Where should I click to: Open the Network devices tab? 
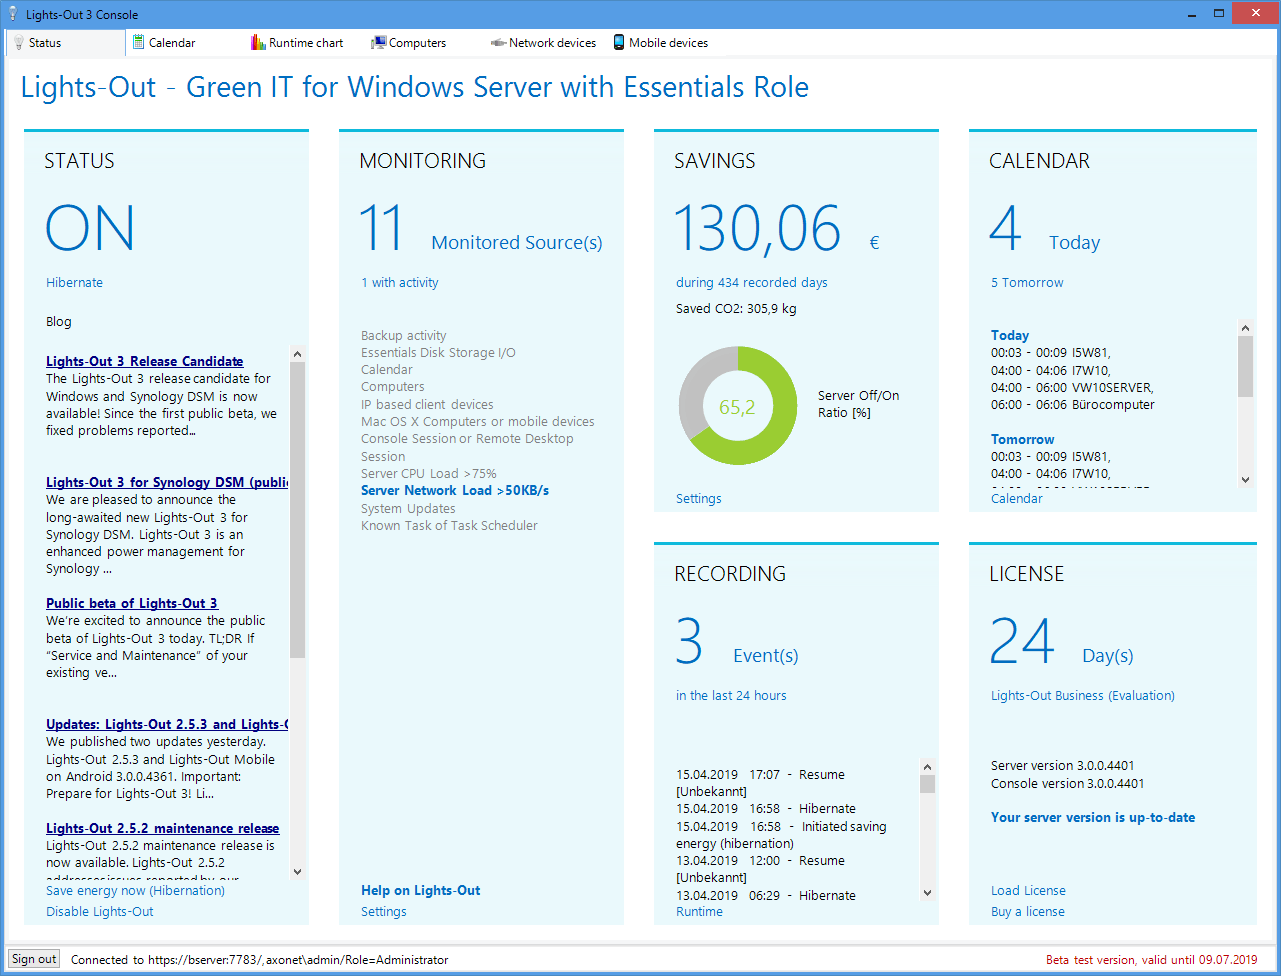(x=552, y=43)
